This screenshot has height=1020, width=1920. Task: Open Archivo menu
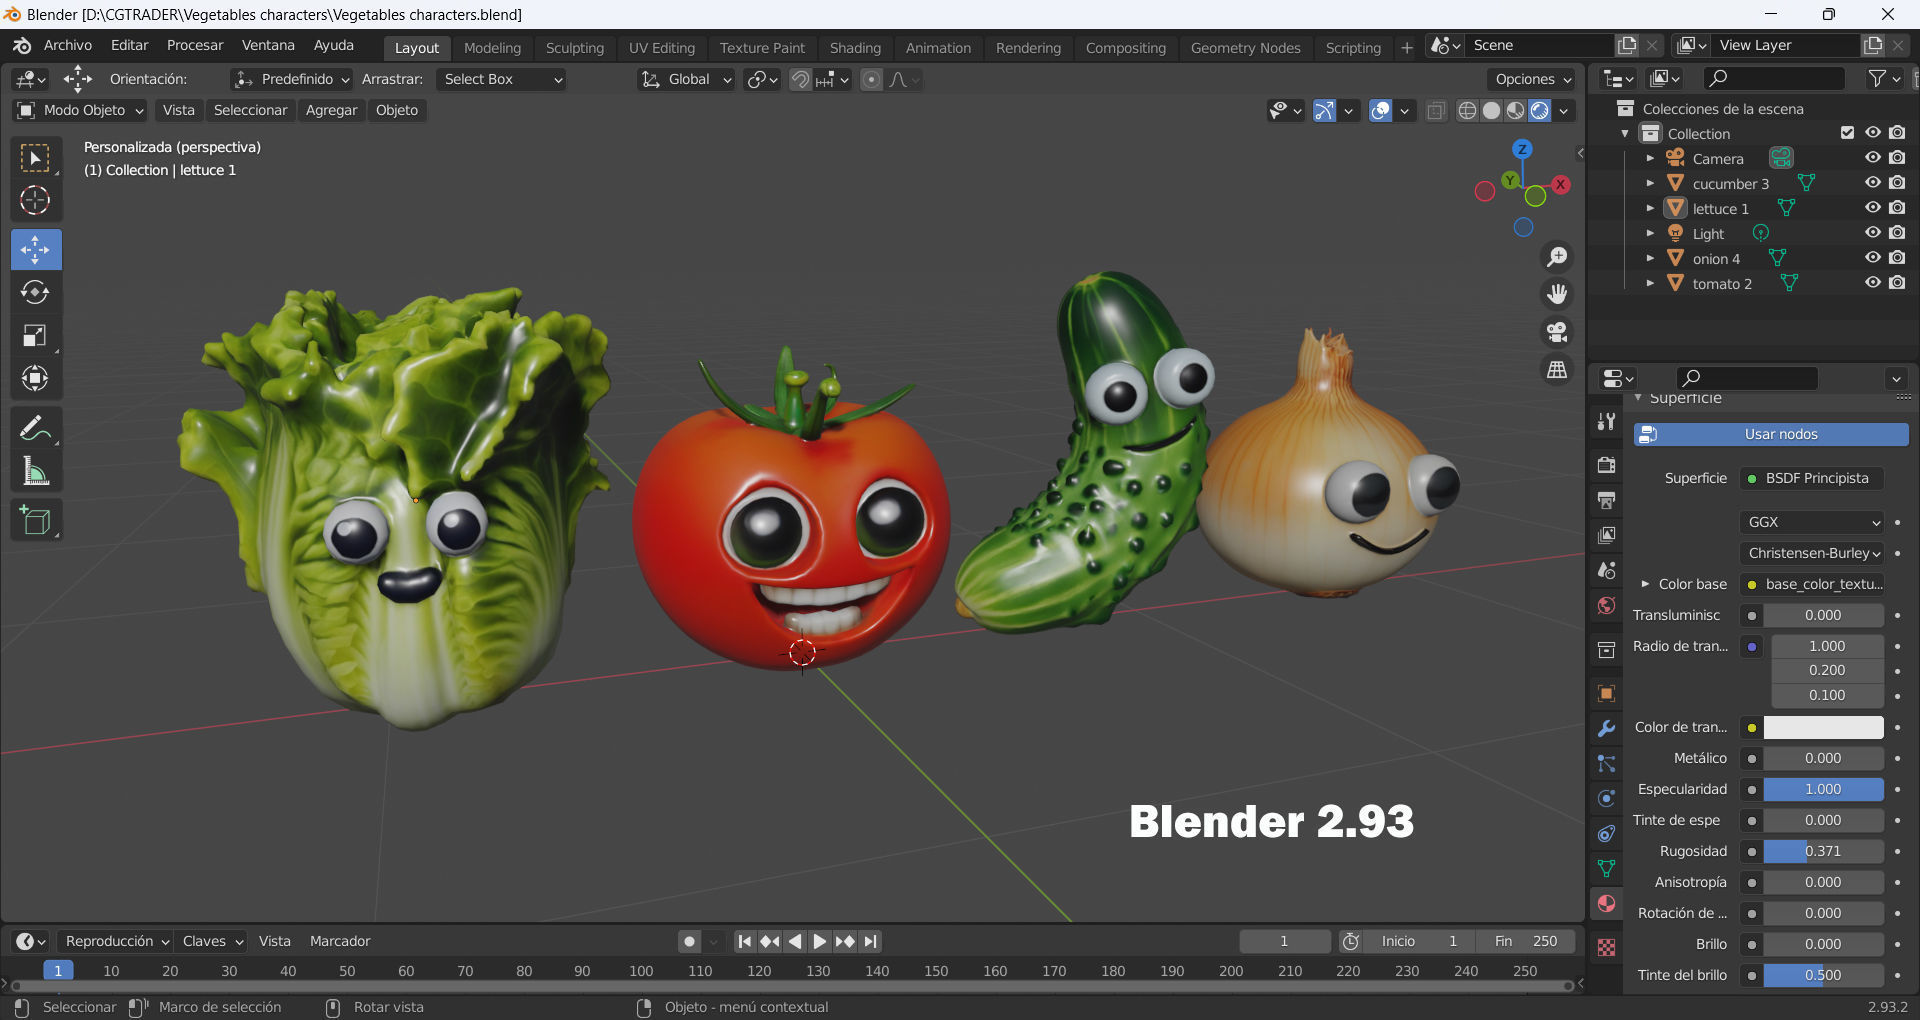click(68, 45)
